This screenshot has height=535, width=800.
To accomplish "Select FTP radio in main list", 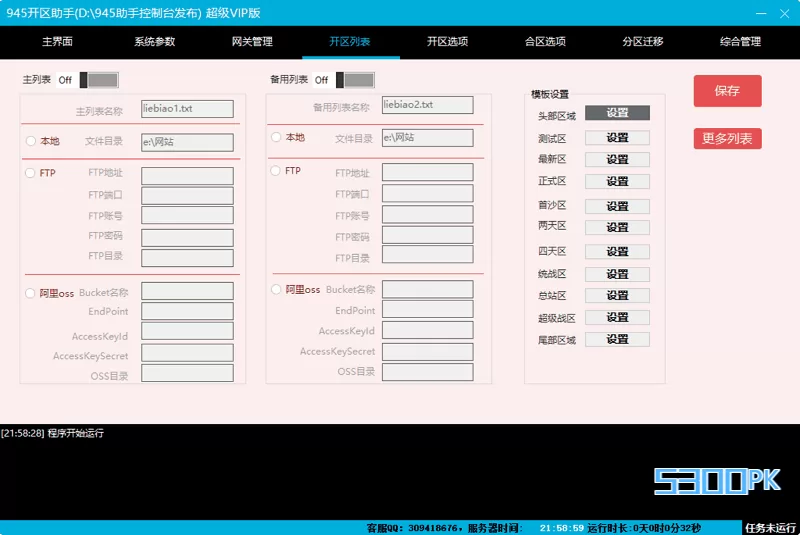I will 30,173.
